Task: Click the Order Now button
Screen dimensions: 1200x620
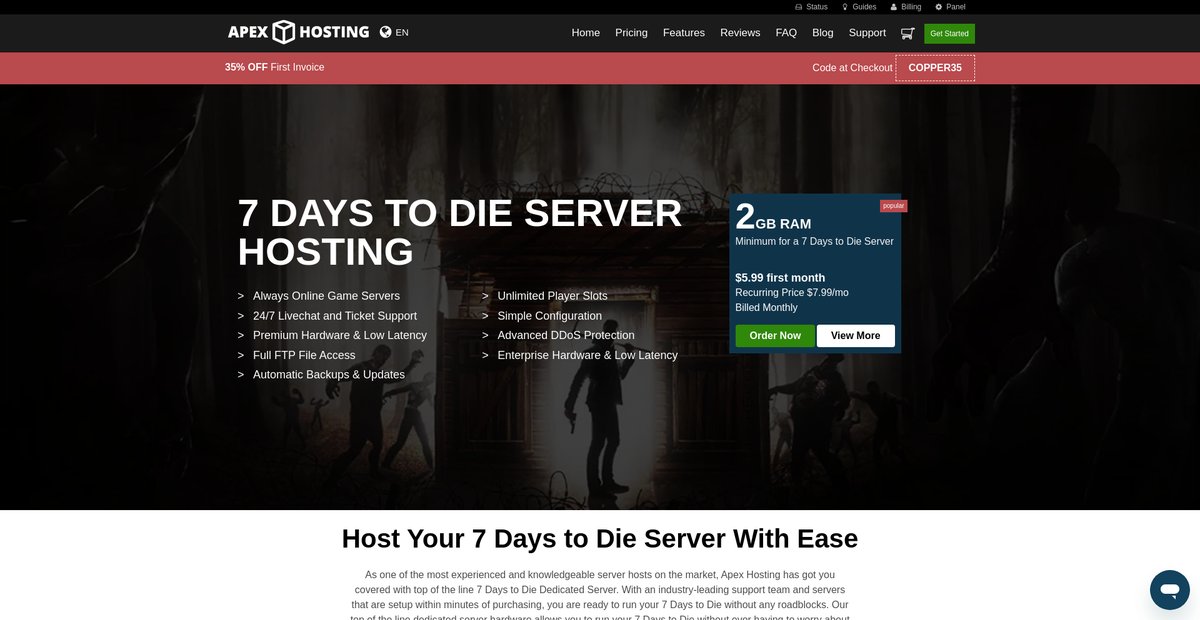Action: [775, 336]
